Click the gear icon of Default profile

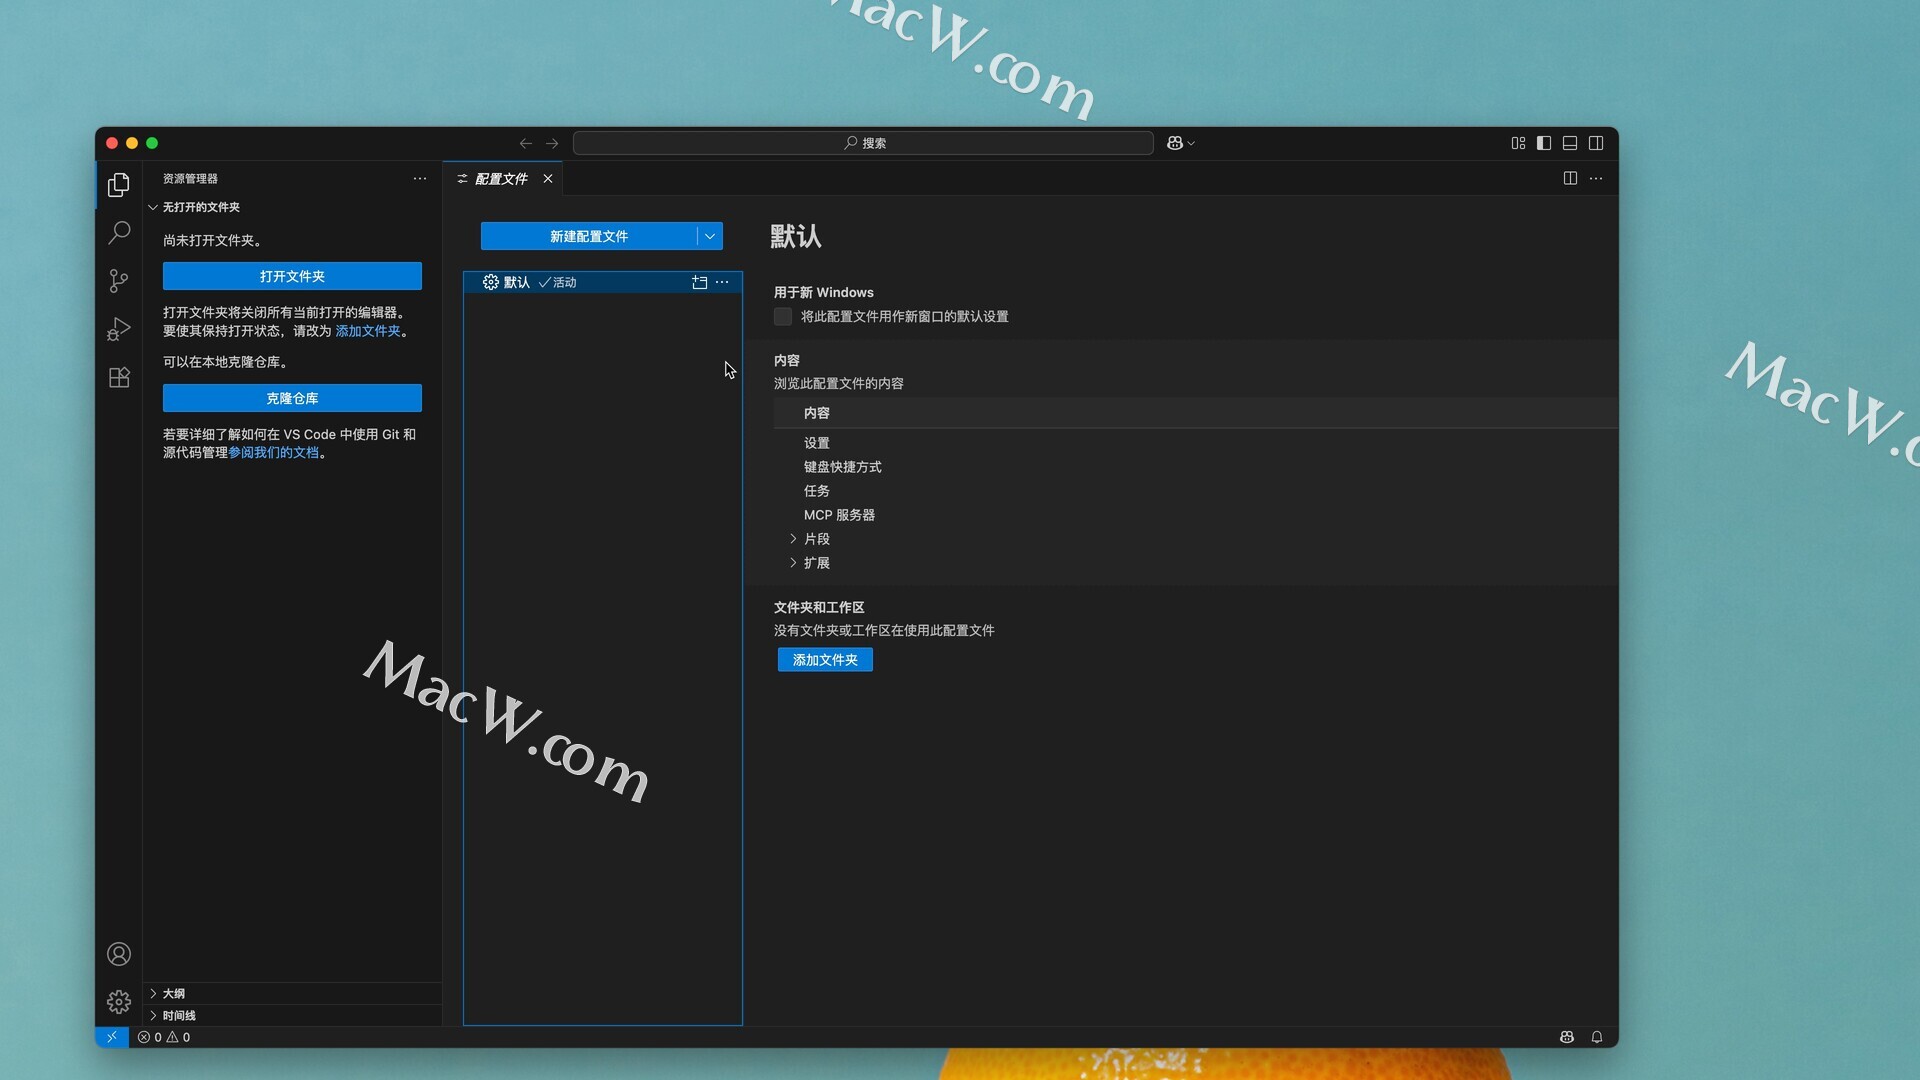click(490, 282)
